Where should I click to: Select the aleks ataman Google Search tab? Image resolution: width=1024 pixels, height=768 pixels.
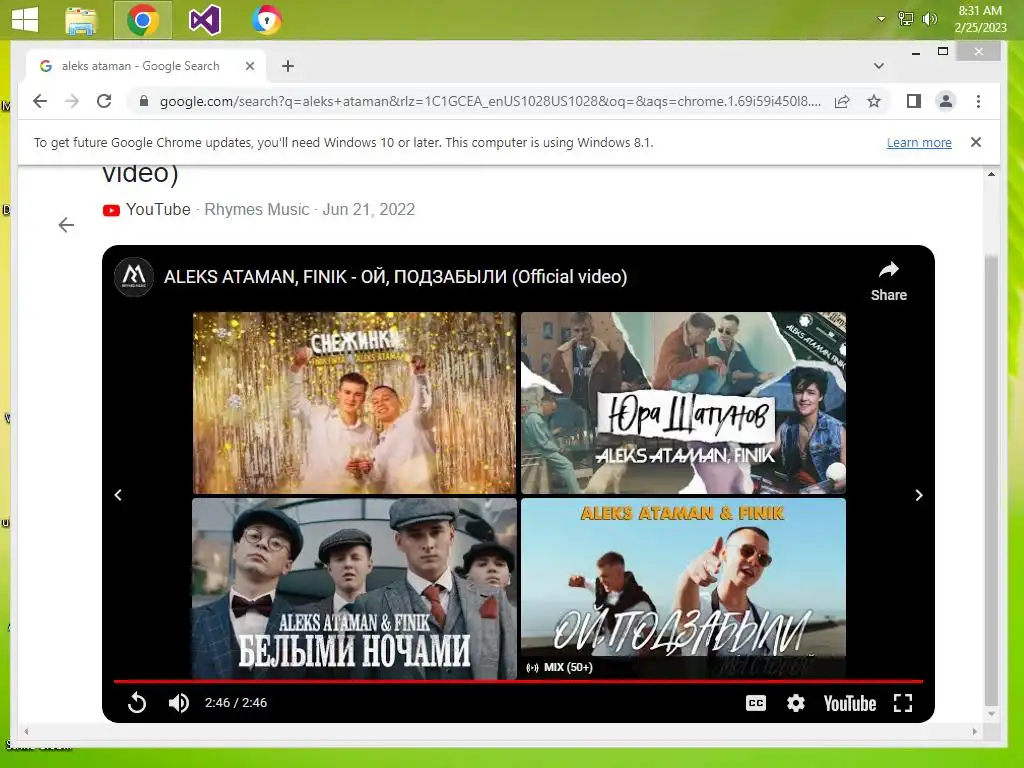(140, 66)
